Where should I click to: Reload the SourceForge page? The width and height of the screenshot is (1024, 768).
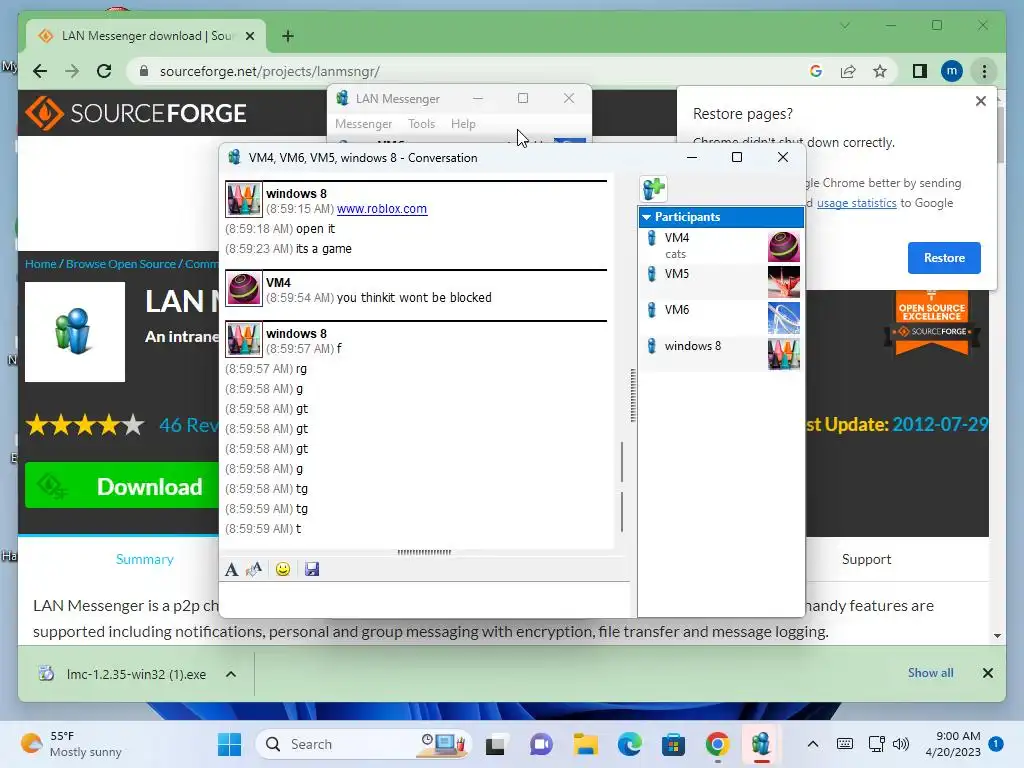(x=104, y=71)
